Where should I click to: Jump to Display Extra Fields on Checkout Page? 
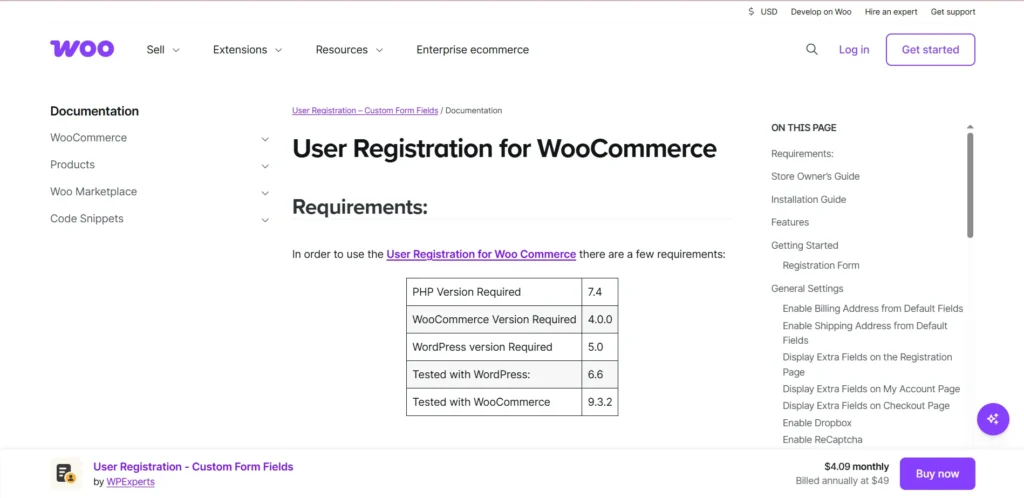pyautogui.click(x=866, y=405)
